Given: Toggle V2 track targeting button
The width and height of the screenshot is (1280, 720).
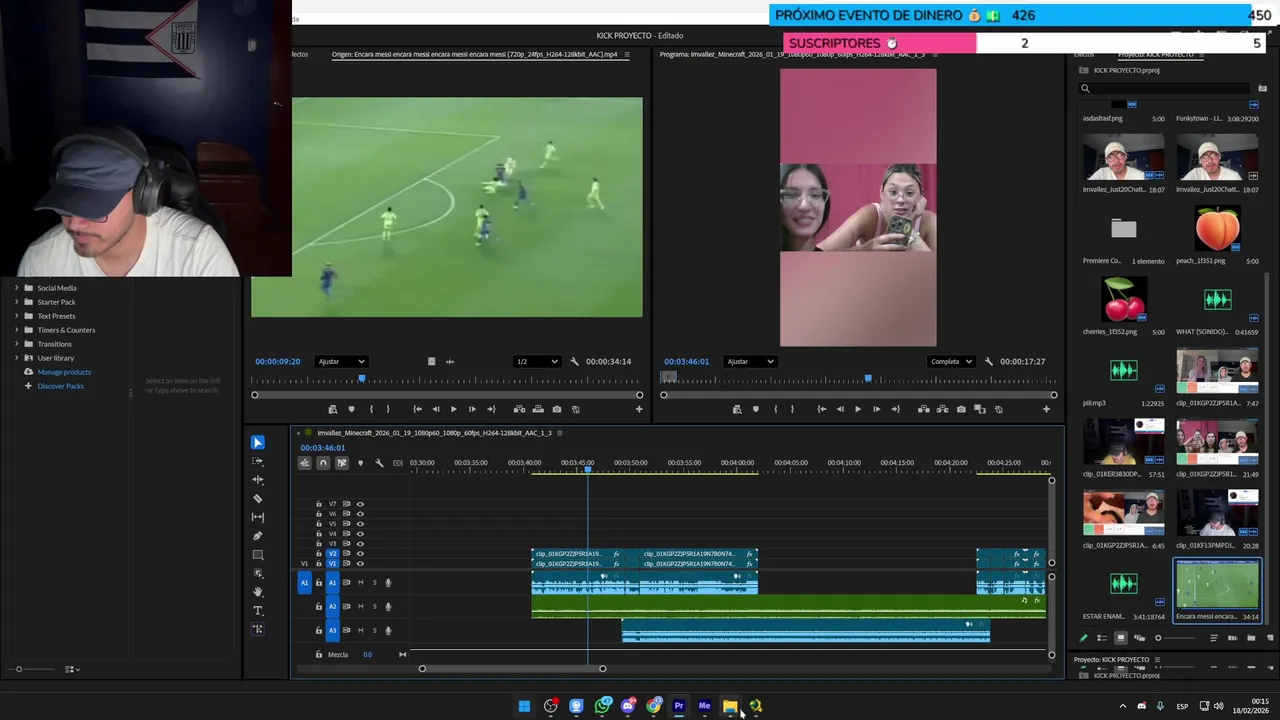Looking at the screenshot, I should (333, 554).
